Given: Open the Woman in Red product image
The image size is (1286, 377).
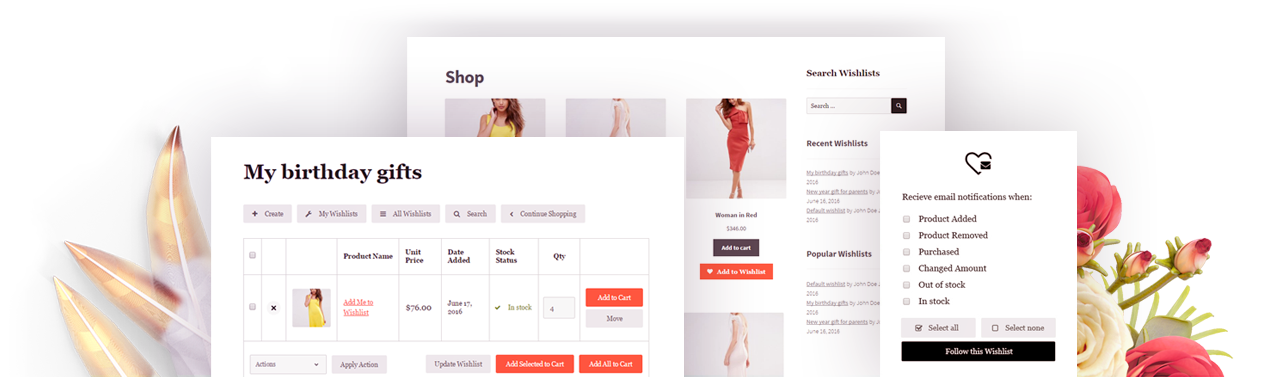Looking at the screenshot, I should click(x=736, y=149).
